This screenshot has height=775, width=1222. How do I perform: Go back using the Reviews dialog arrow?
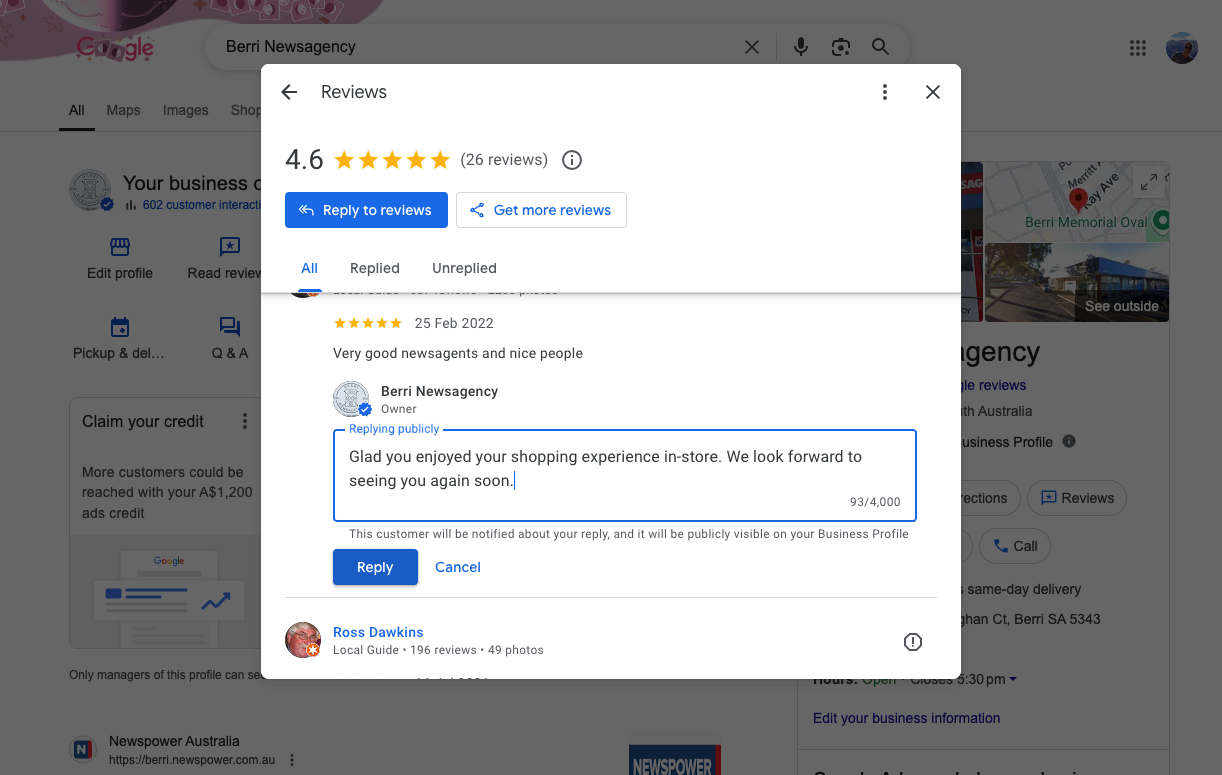(289, 92)
